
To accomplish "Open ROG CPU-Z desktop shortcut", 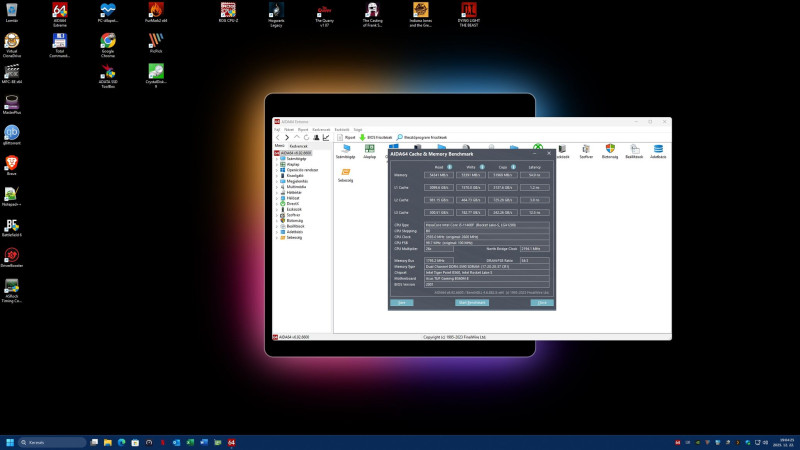I will 228,13.
